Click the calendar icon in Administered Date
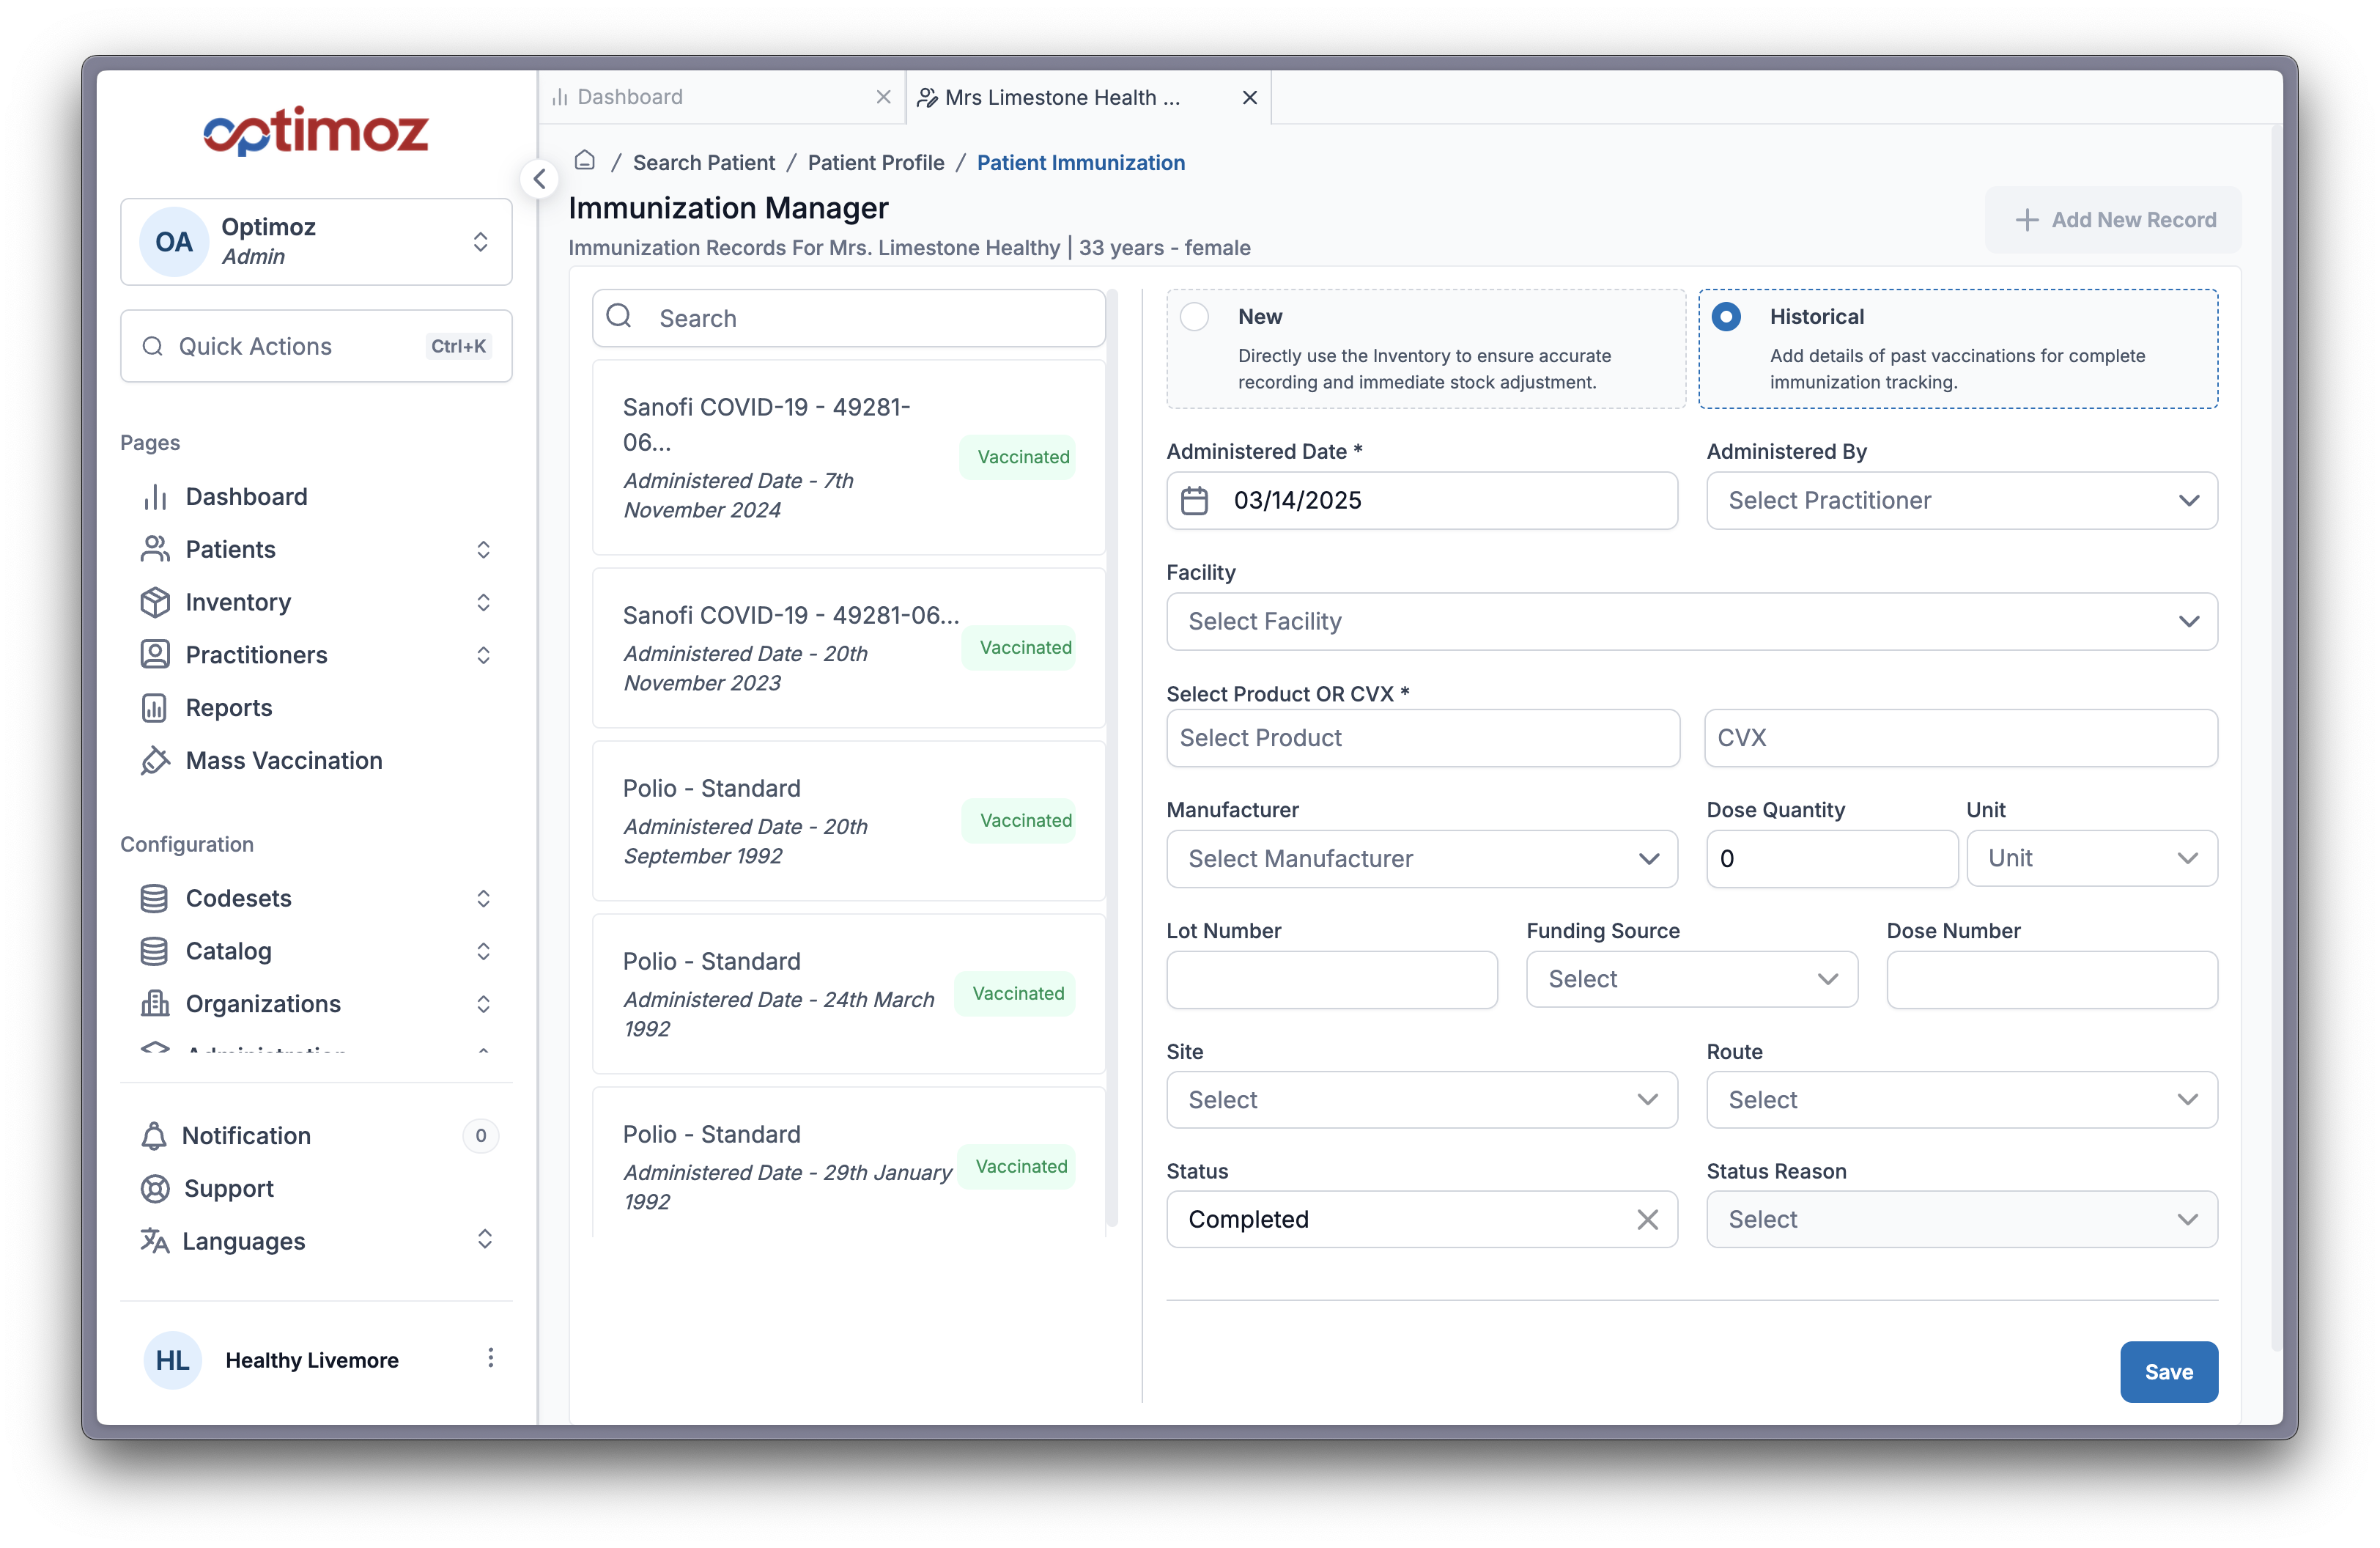 click(x=1195, y=500)
